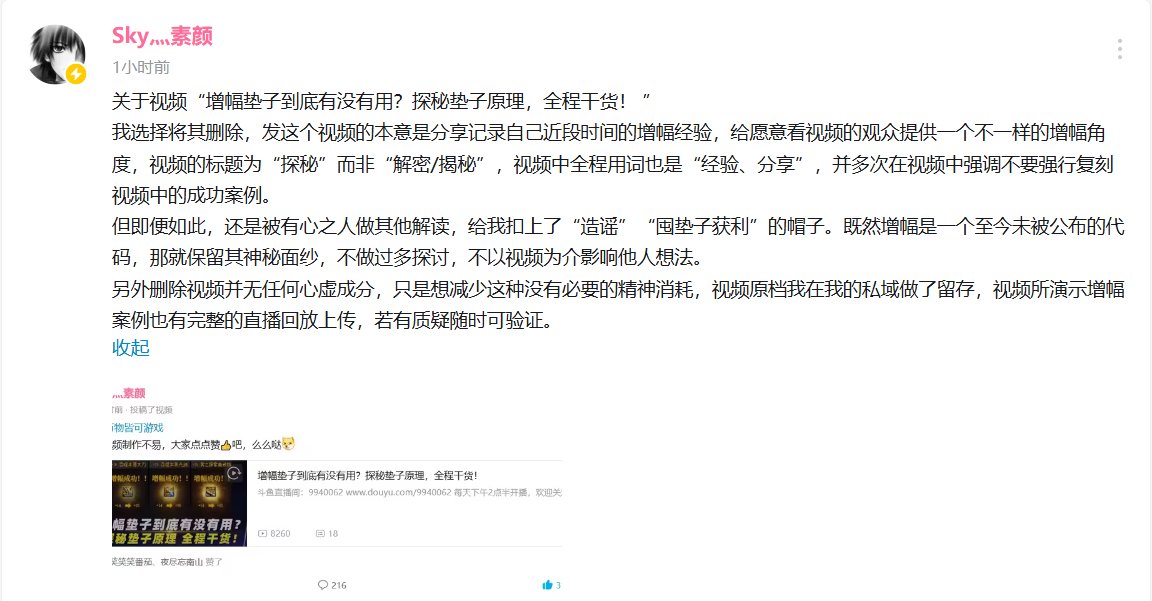Image resolution: width=1152 pixels, height=601 pixels.
Task: Click the first paragraph of post text
Action: pyautogui.click(x=381, y=101)
